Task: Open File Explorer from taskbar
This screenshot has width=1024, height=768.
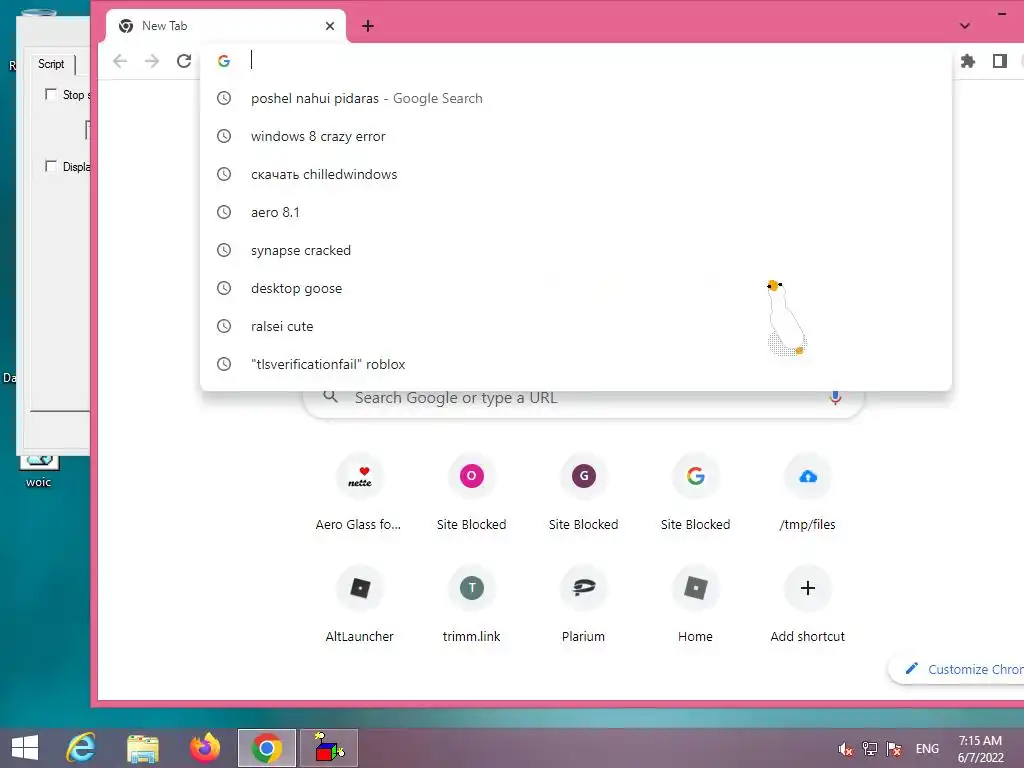Action: [143, 748]
